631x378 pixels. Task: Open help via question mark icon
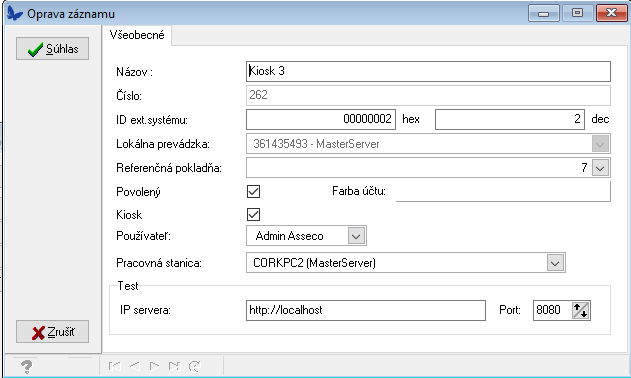pyautogui.click(x=27, y=367)
